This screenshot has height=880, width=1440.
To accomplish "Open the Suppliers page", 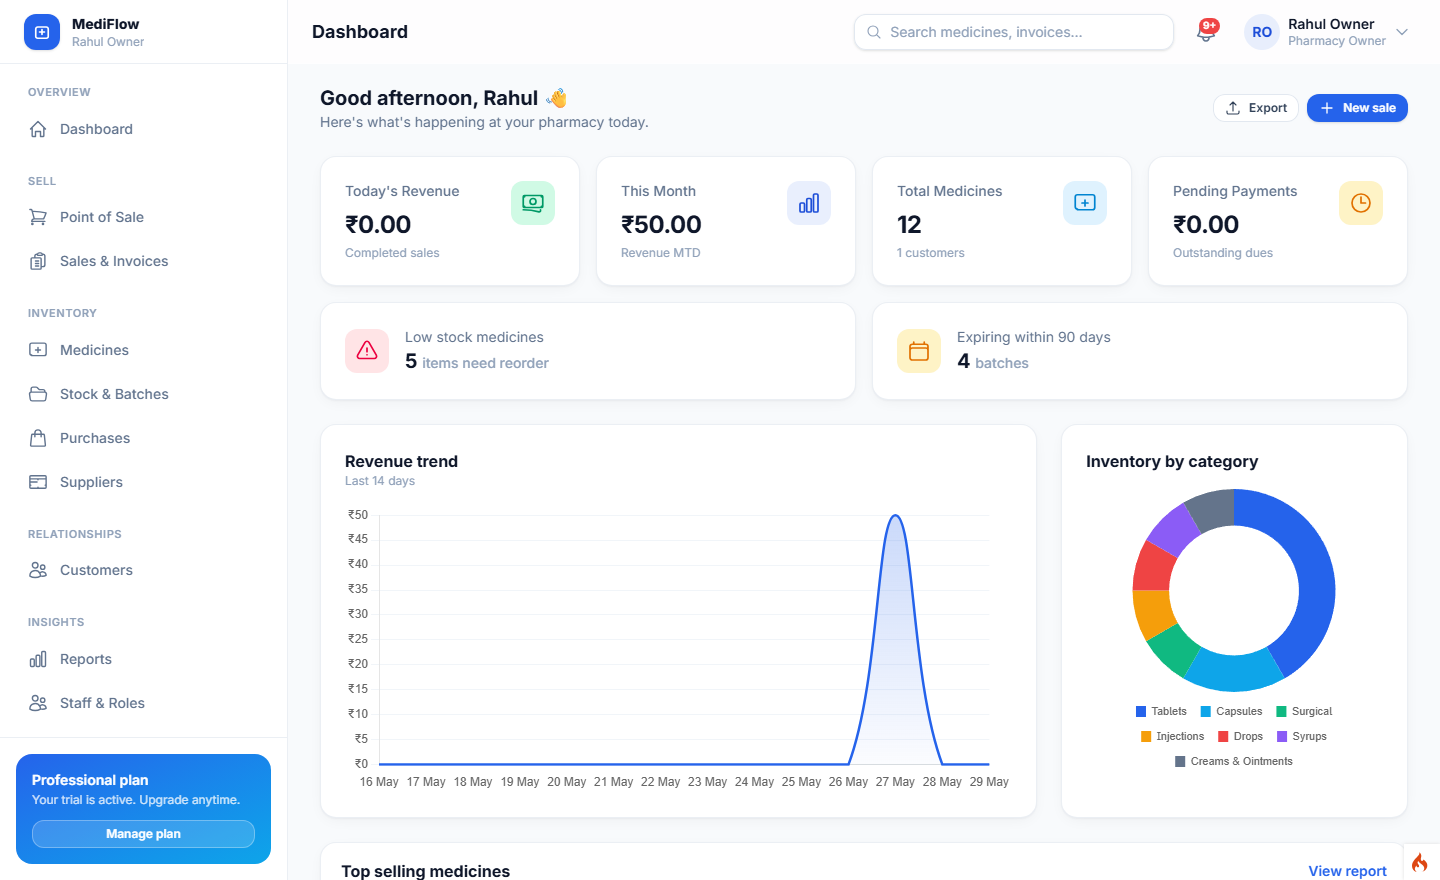I will click(144, 482).
